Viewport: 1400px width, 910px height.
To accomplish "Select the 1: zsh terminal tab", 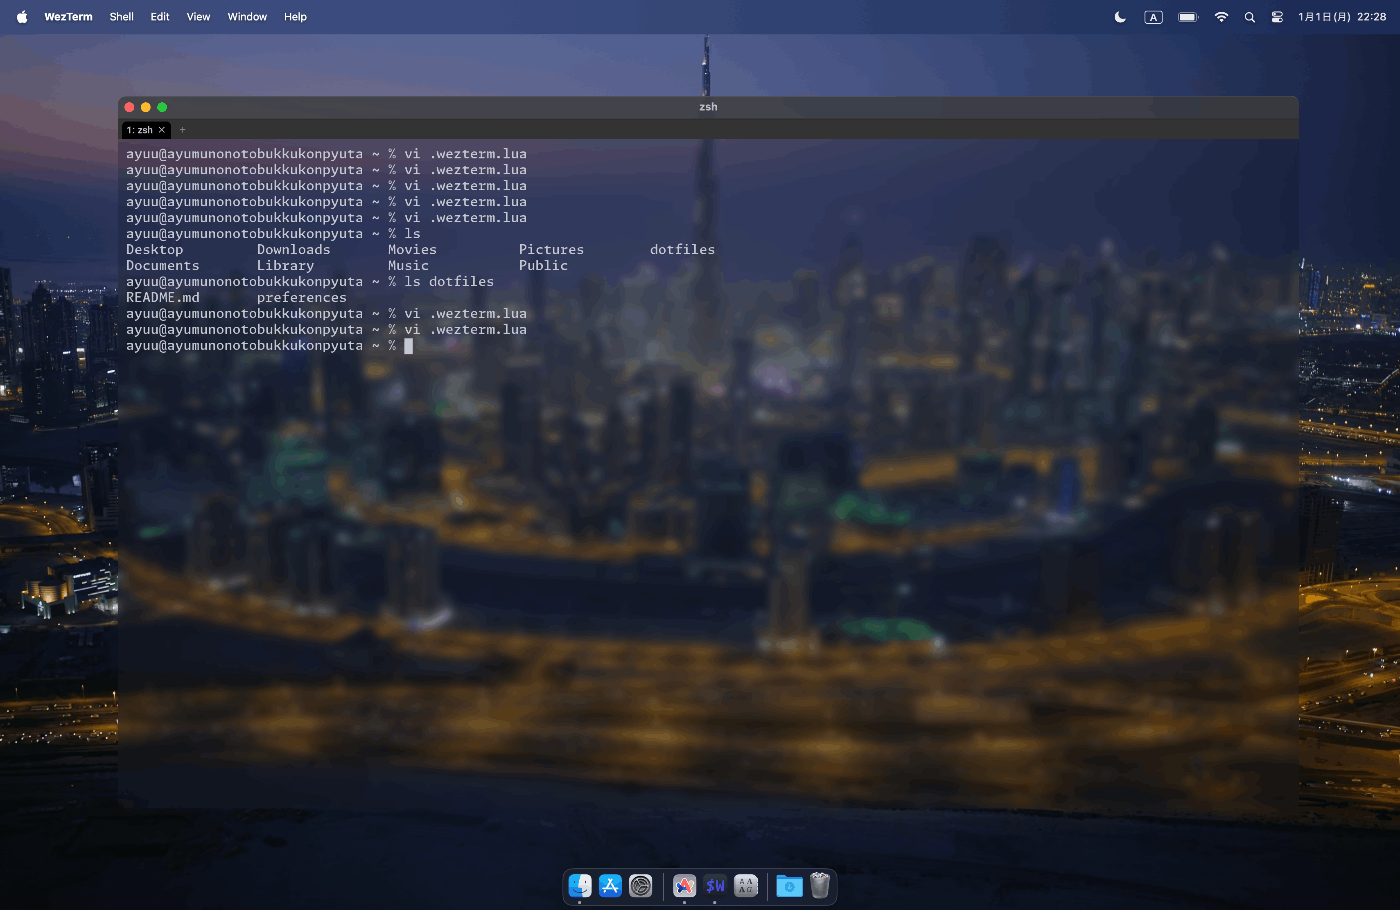I will 140,130.
